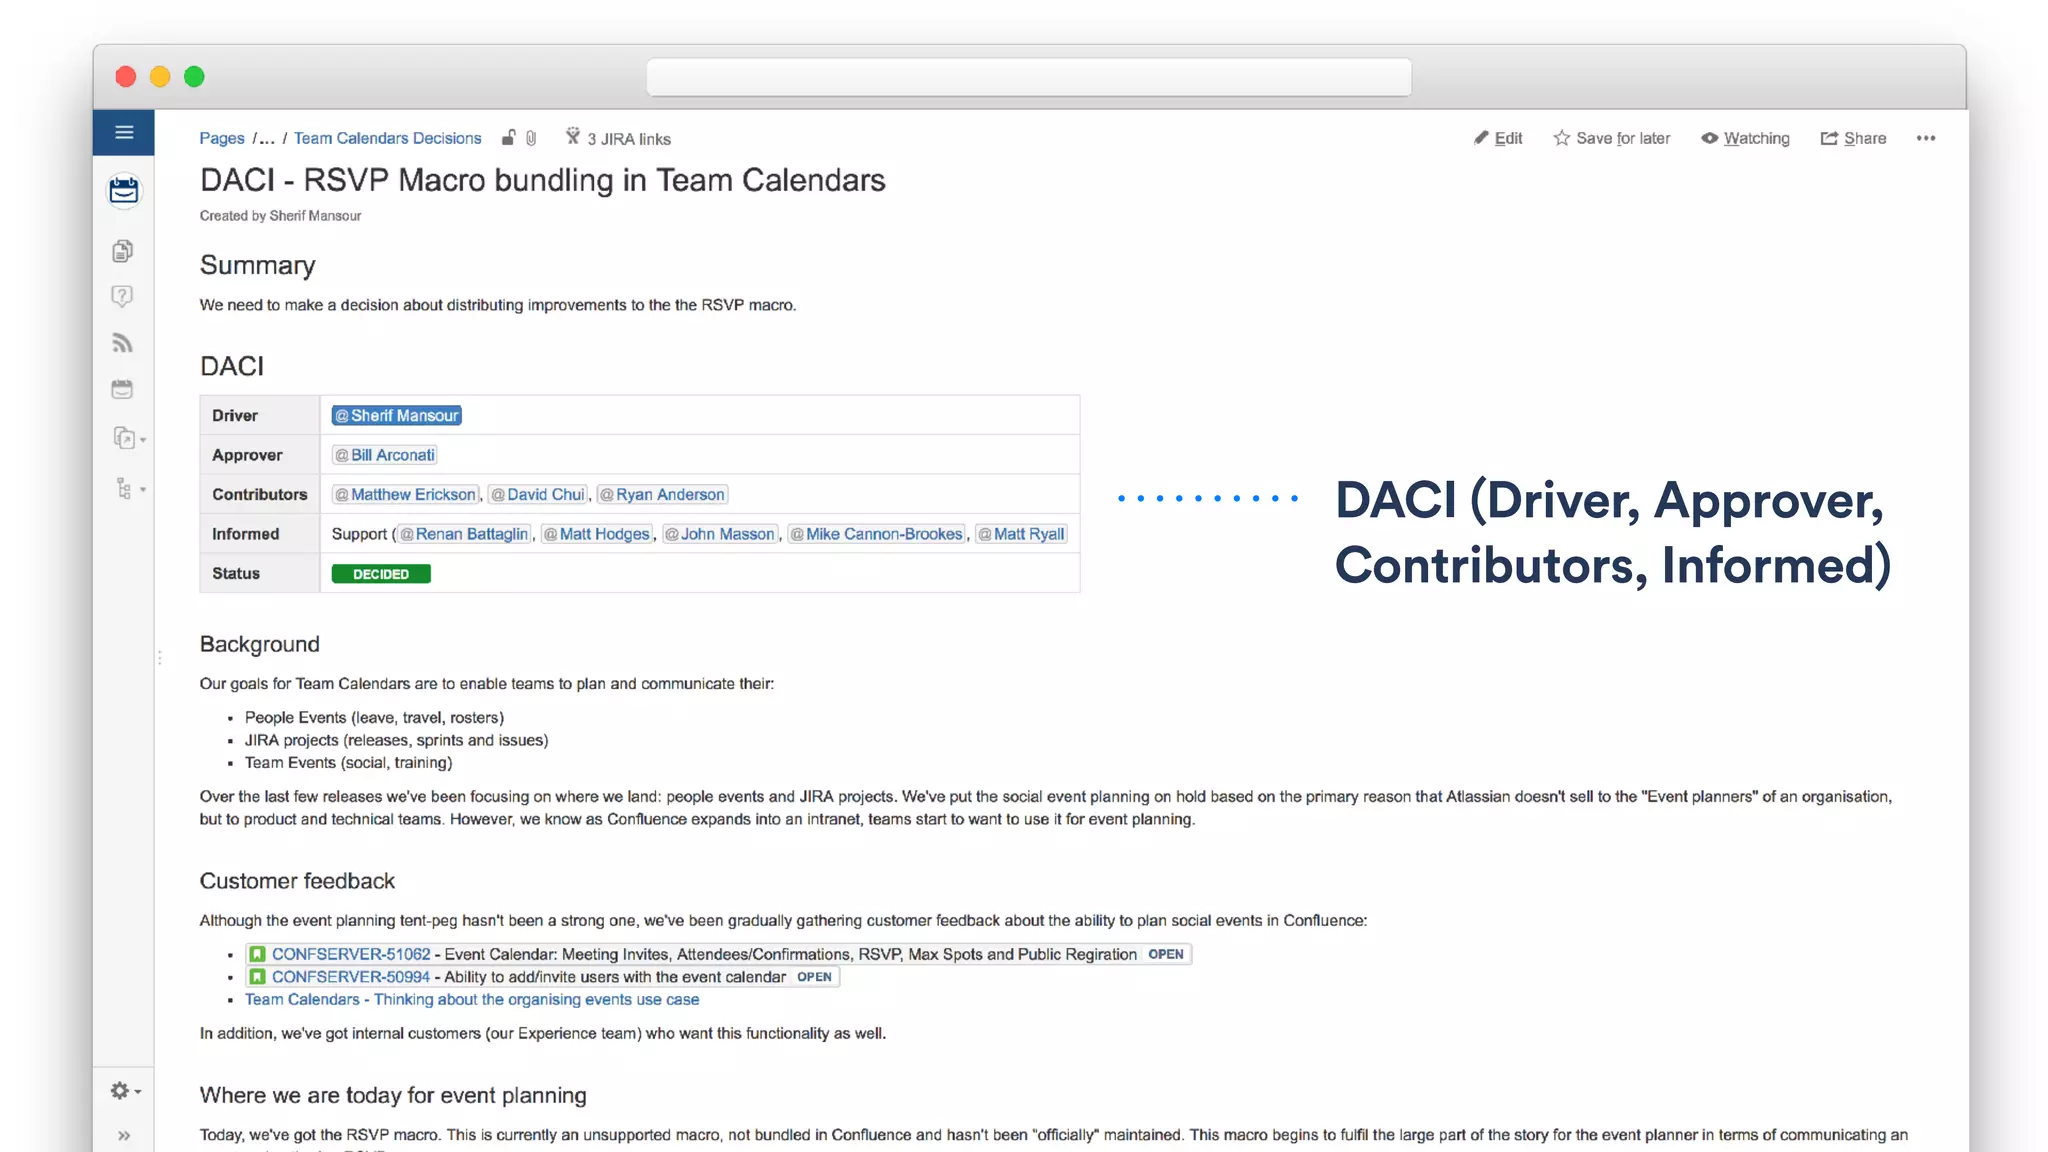The width and height of the screenshot is (2048, 1152).
Task: Click the Summary heading
Action: [258, 265]
